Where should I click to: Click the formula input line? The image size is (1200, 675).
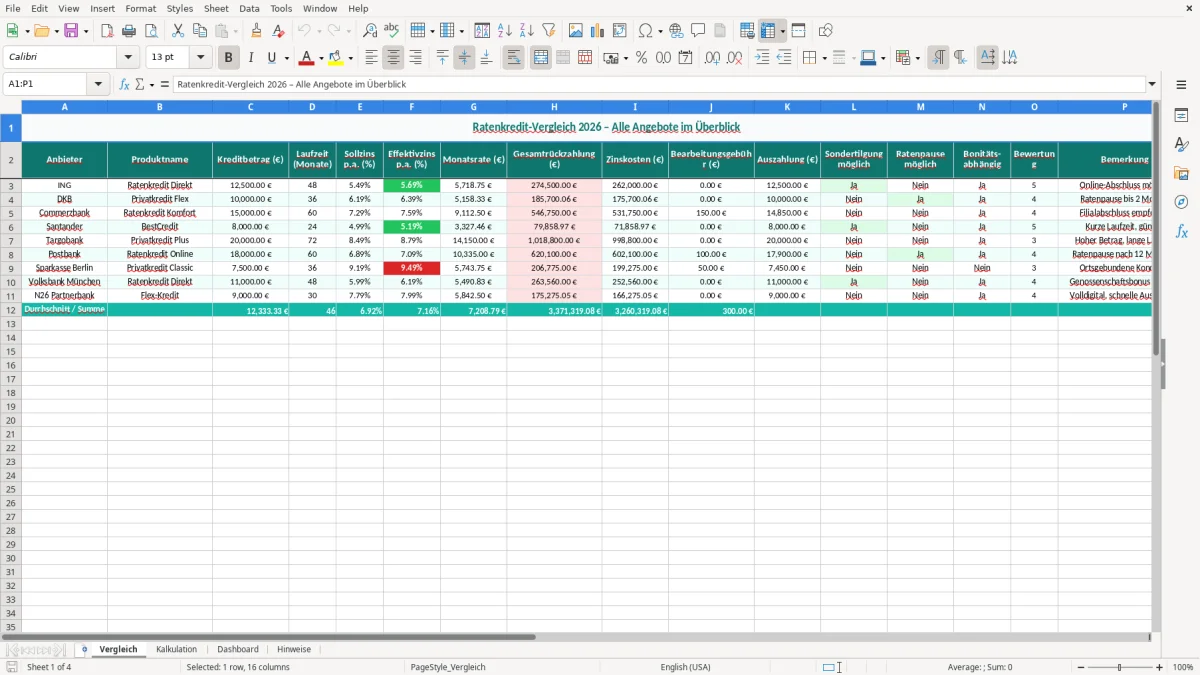coord(660,84)
